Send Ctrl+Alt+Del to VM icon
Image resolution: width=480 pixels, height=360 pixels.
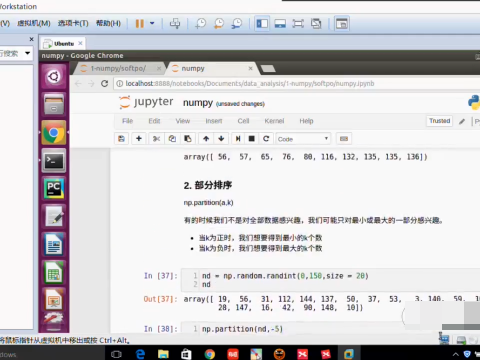(175, 24)
